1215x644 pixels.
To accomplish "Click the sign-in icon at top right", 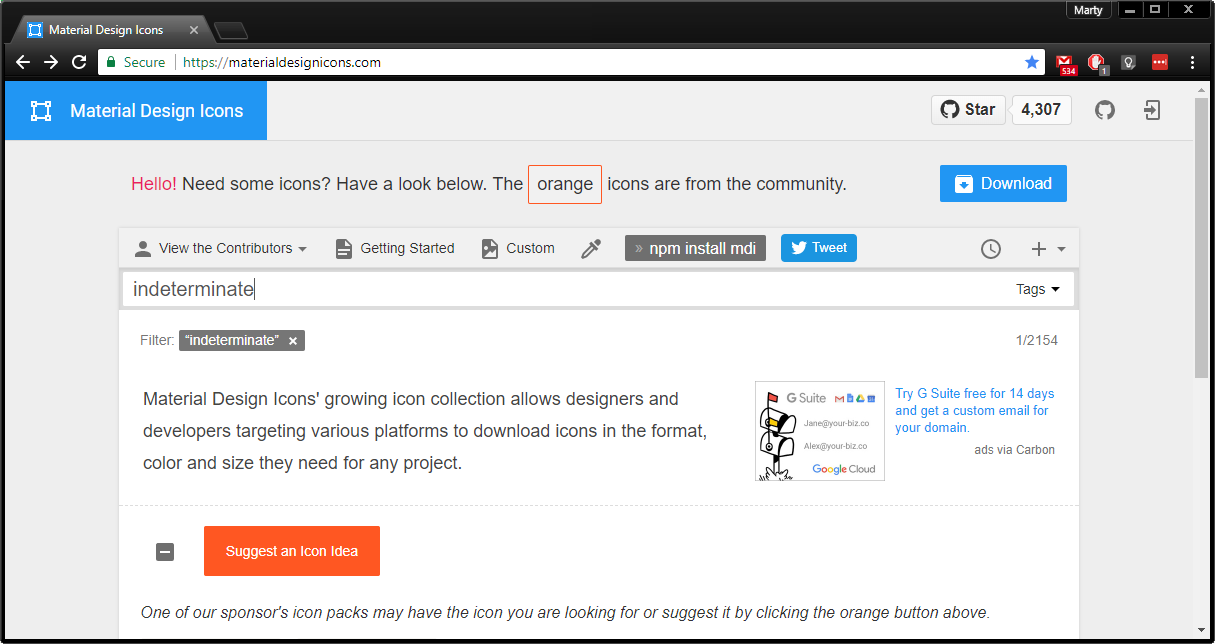I will pyautogui.click(x=1152, y=110).
